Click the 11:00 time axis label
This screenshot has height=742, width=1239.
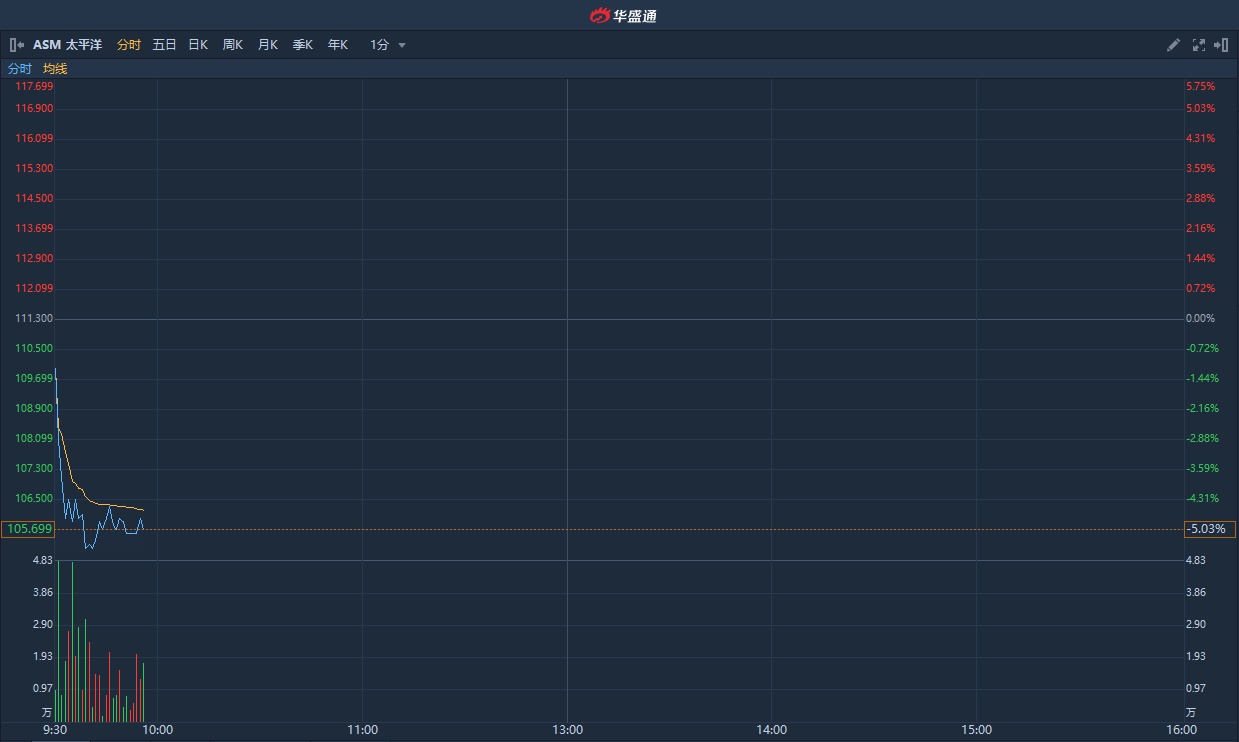362,730
